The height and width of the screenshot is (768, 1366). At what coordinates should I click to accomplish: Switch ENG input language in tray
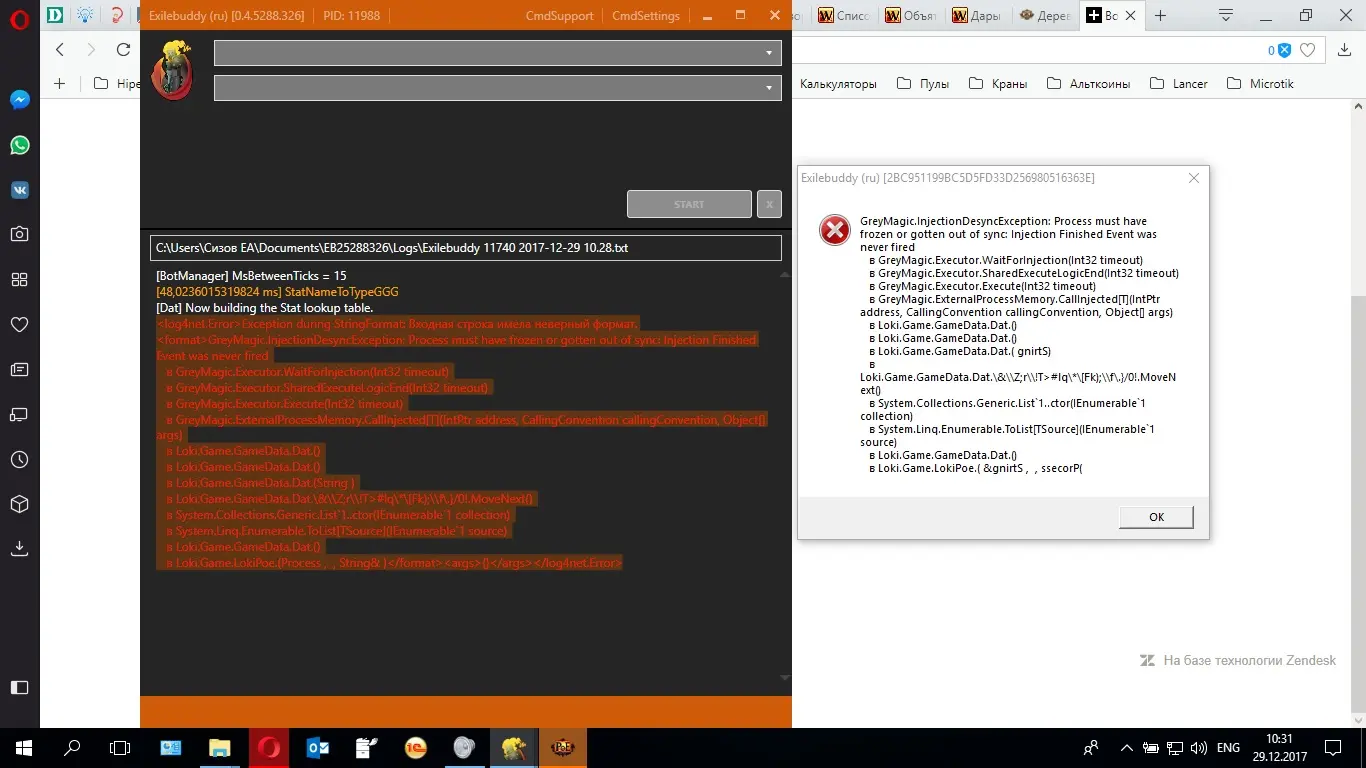(x=1228, y=747)
